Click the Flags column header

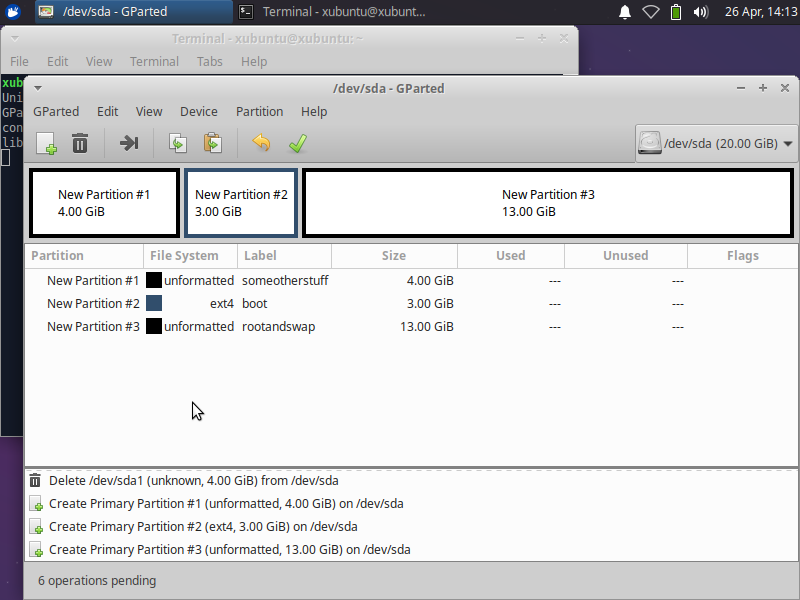pos(743,256)
